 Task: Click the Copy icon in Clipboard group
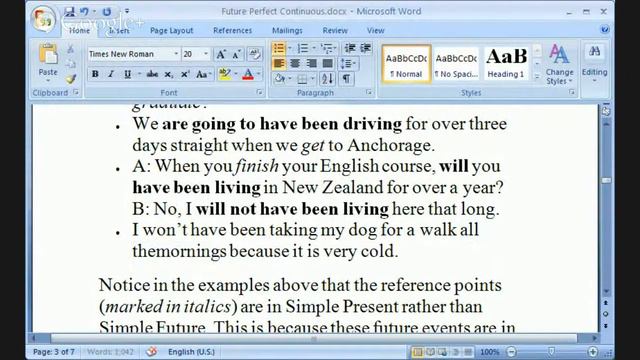[70, 64]
